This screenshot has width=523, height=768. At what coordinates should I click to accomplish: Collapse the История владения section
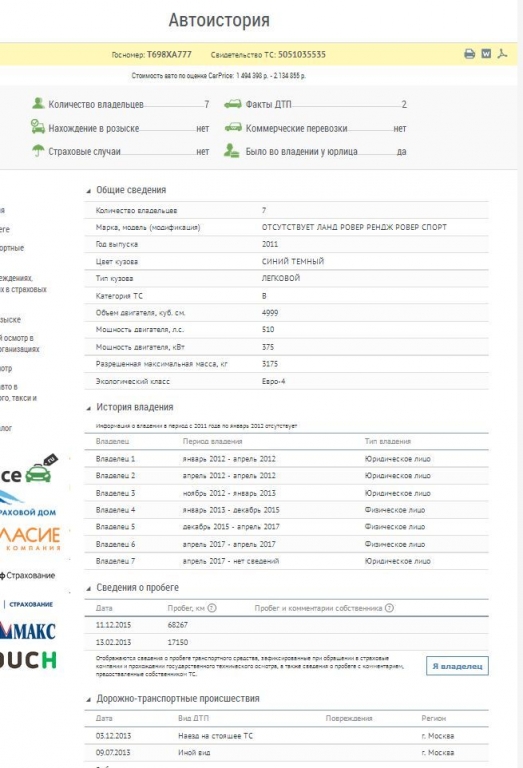89,408
